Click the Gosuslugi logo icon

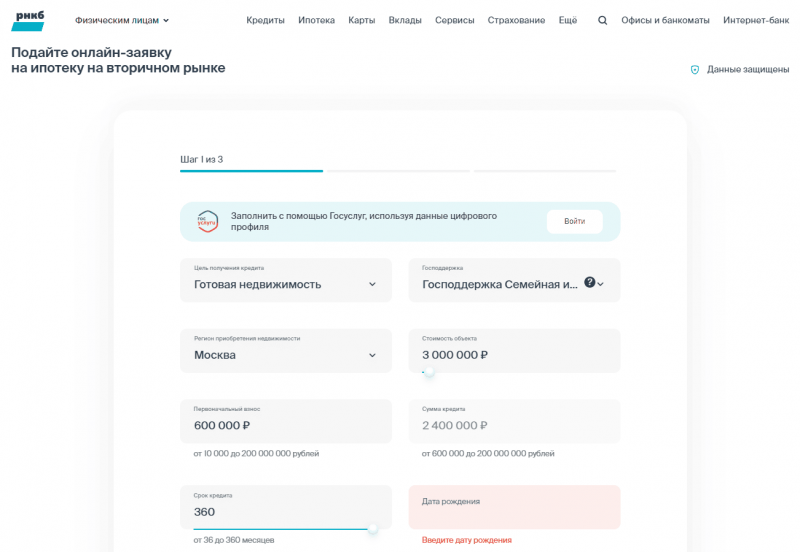click(x=207, y=222)
